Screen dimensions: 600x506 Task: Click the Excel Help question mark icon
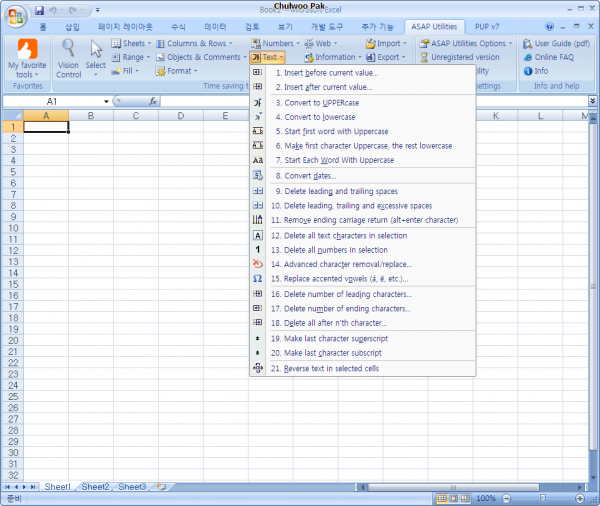pyautogui.click(x=549, y=26)
